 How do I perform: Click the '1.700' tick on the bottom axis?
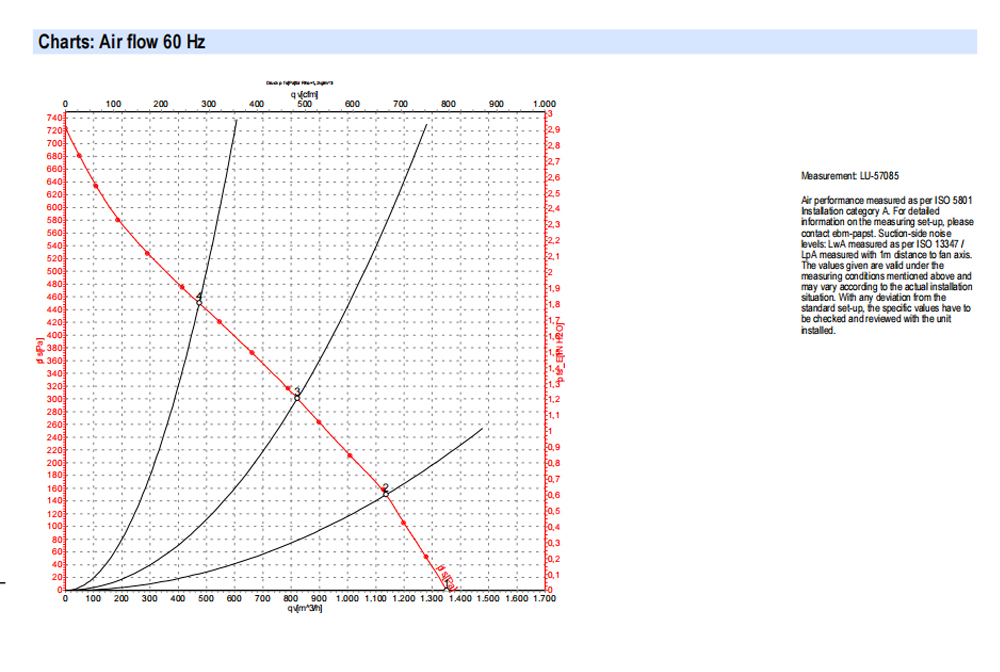tap(544, 599)
